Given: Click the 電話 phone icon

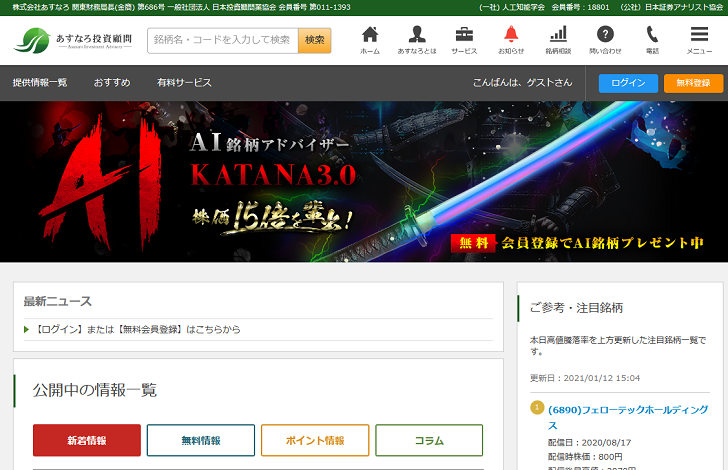Looking at the screenshot, I should tap(652, 40).
